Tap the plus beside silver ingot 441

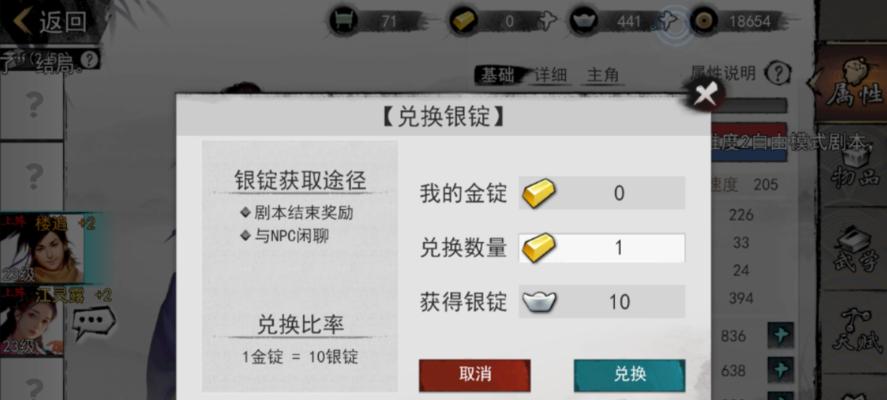(668, 21)
